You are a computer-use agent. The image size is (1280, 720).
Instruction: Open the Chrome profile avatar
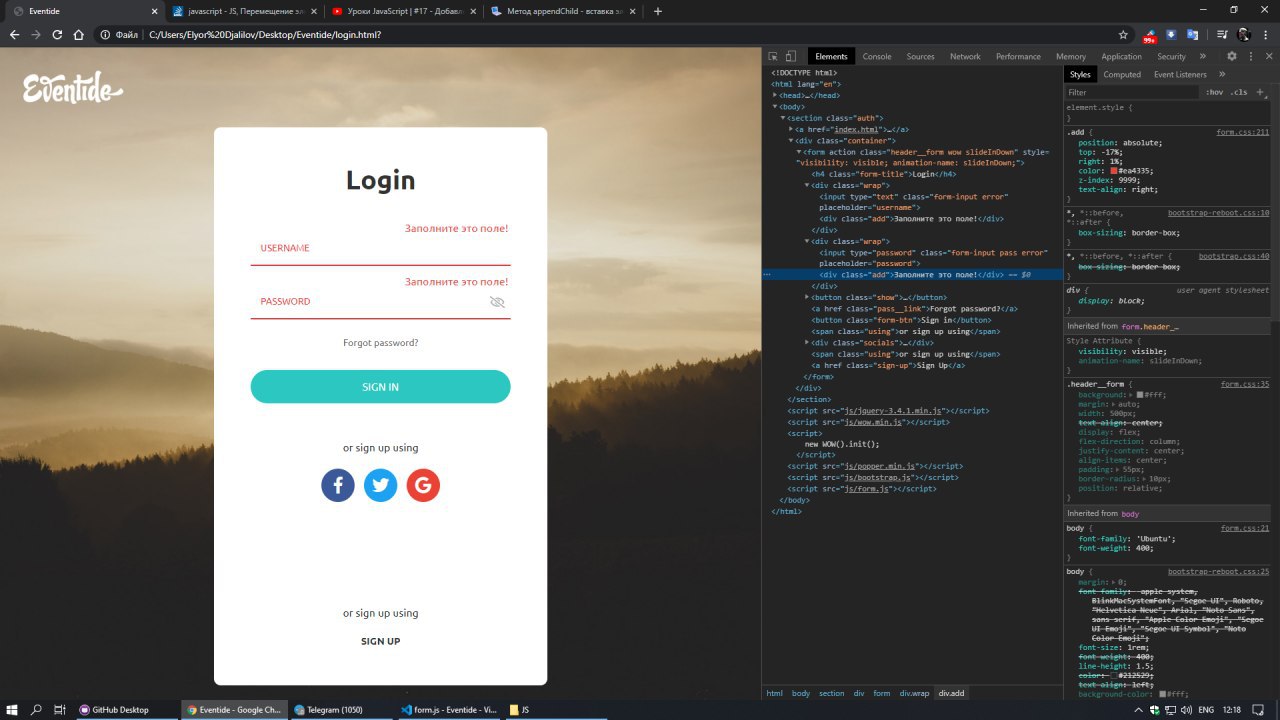[x=1243, y=34]
